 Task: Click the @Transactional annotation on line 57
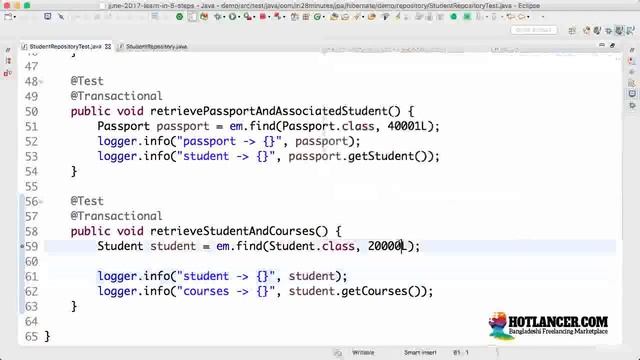[116, 216]
